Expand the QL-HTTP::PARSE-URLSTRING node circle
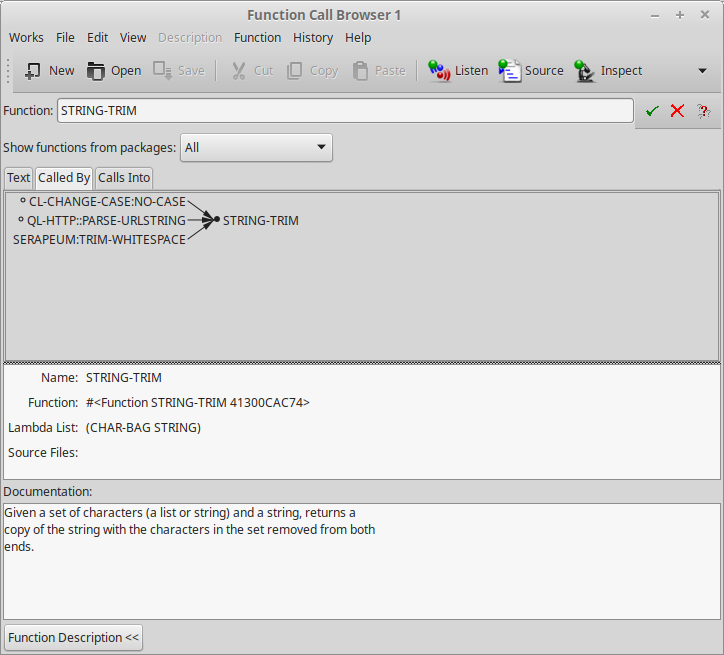 coord(21,220)
